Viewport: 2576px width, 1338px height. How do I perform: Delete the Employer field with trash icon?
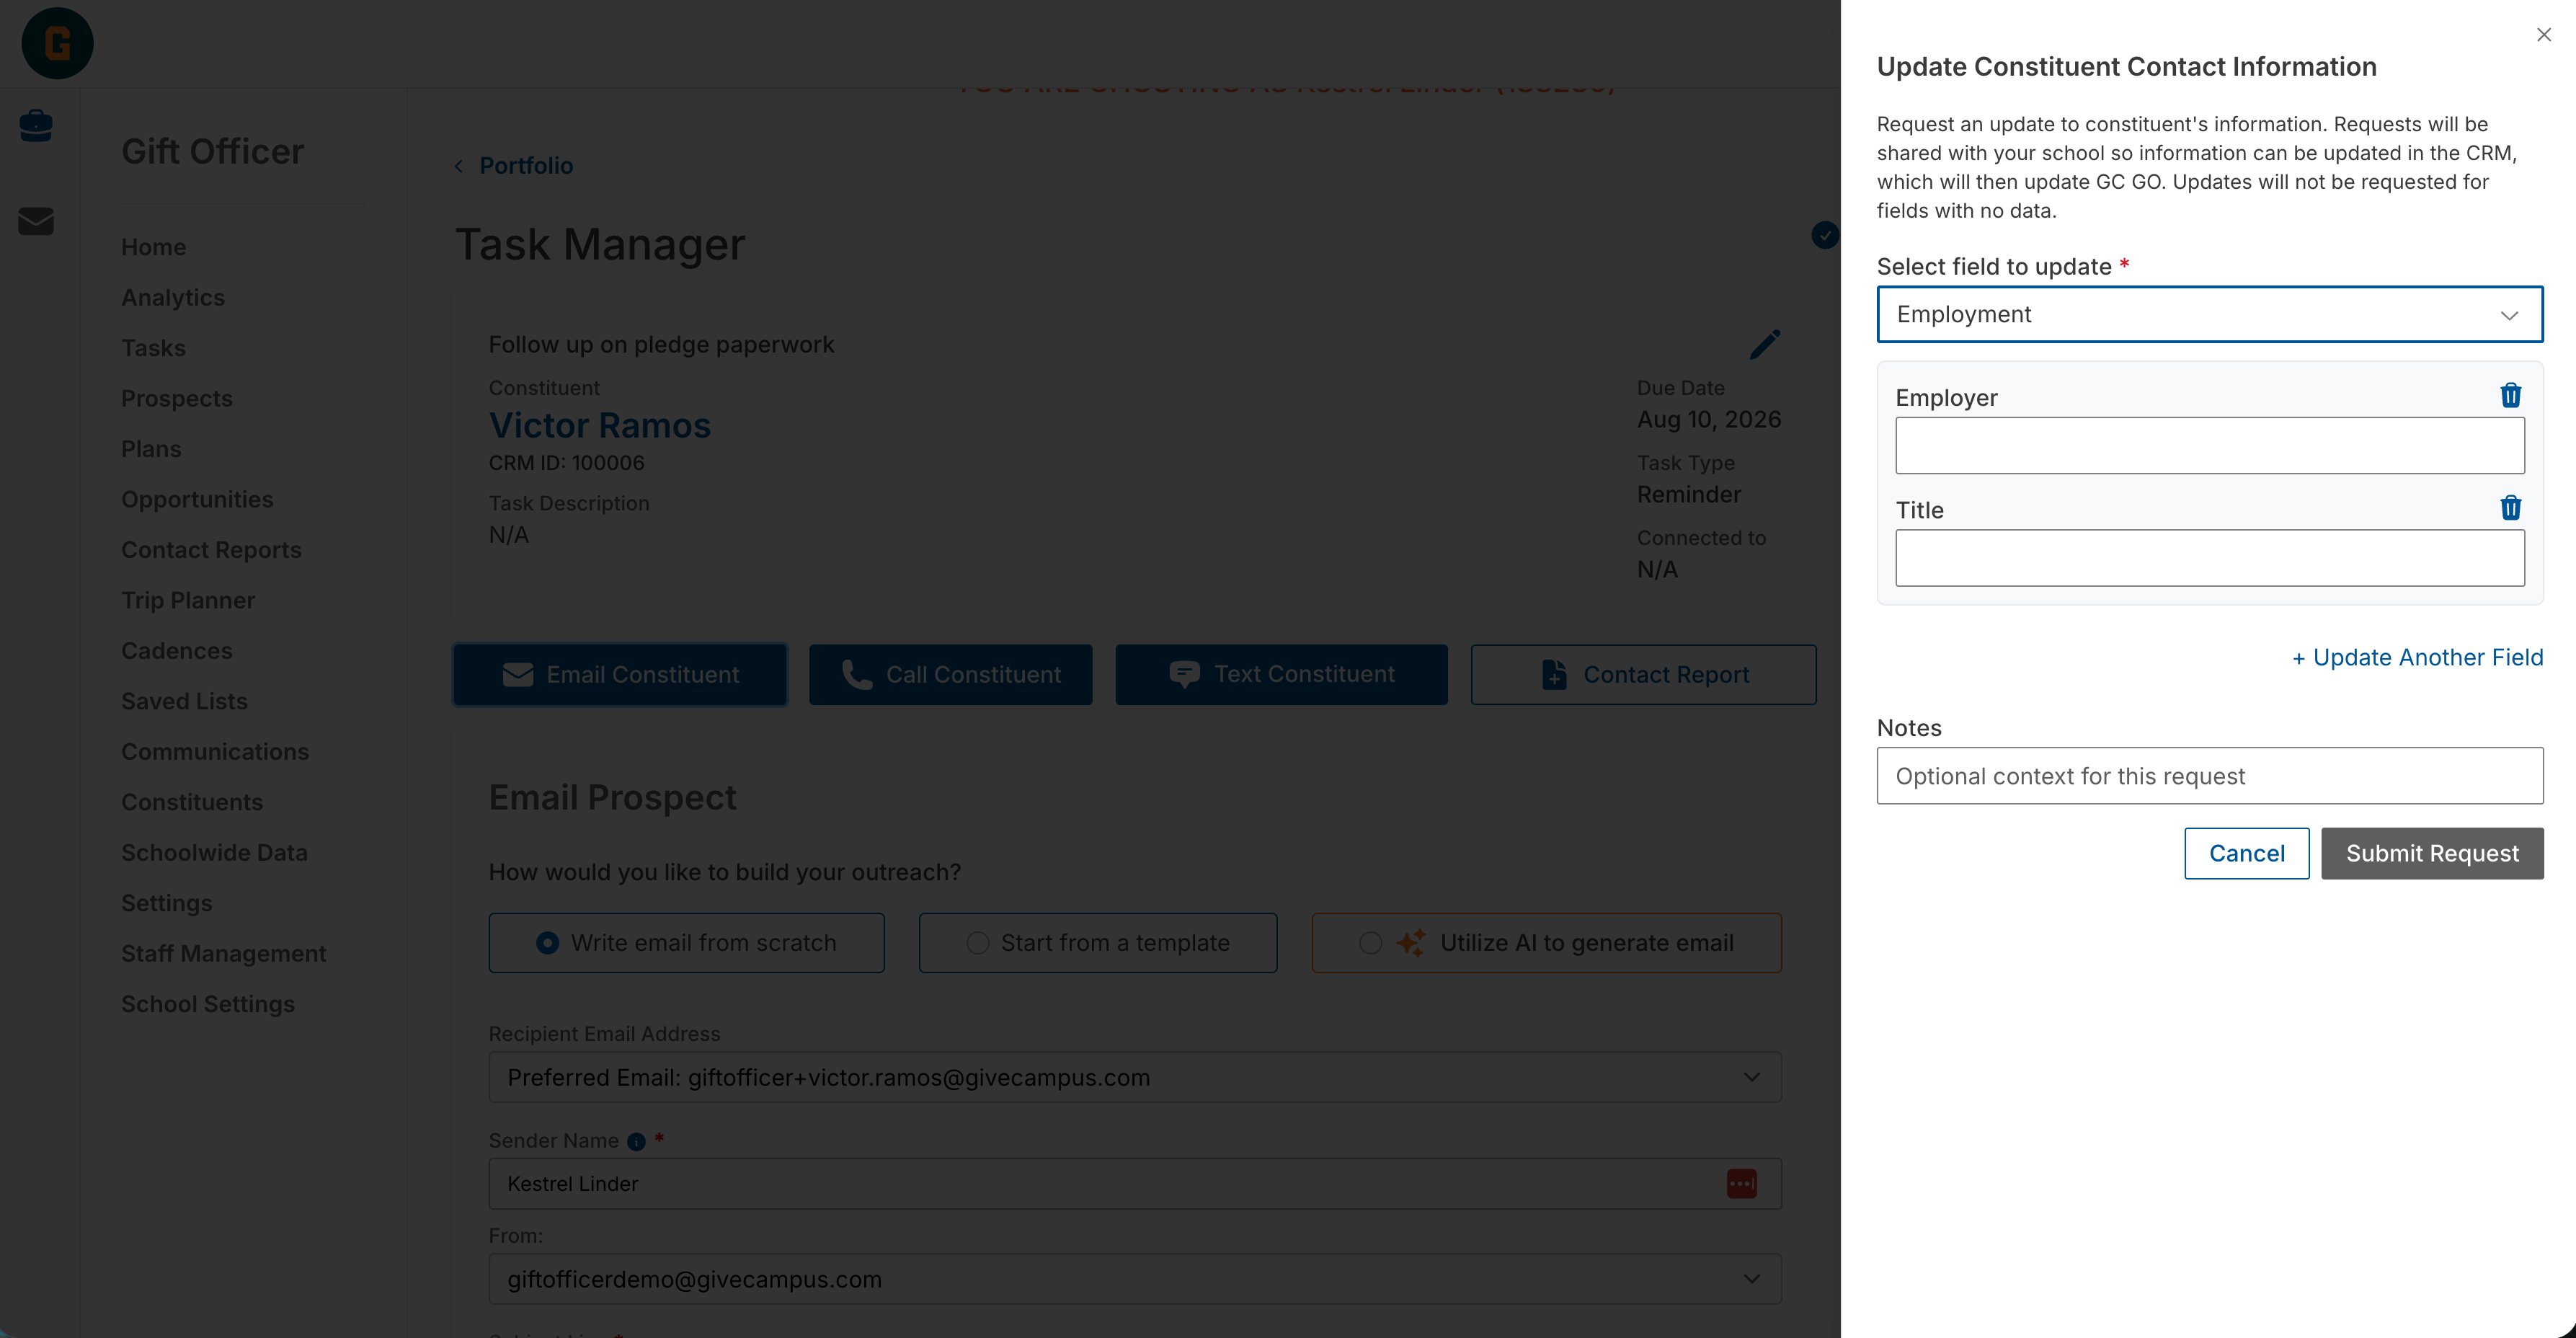click(x=2510, y=395)
